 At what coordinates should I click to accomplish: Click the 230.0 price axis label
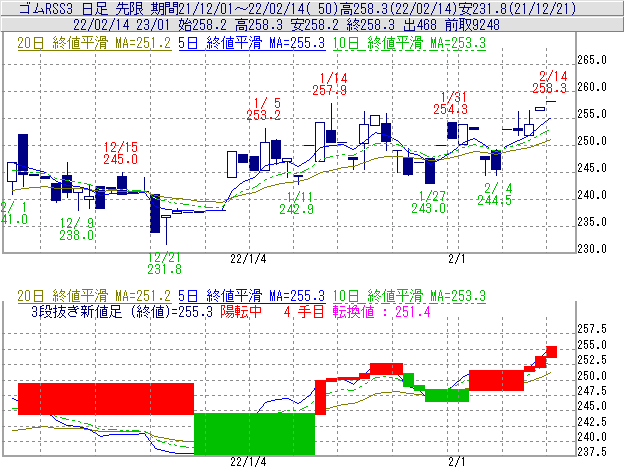[592, 249]
